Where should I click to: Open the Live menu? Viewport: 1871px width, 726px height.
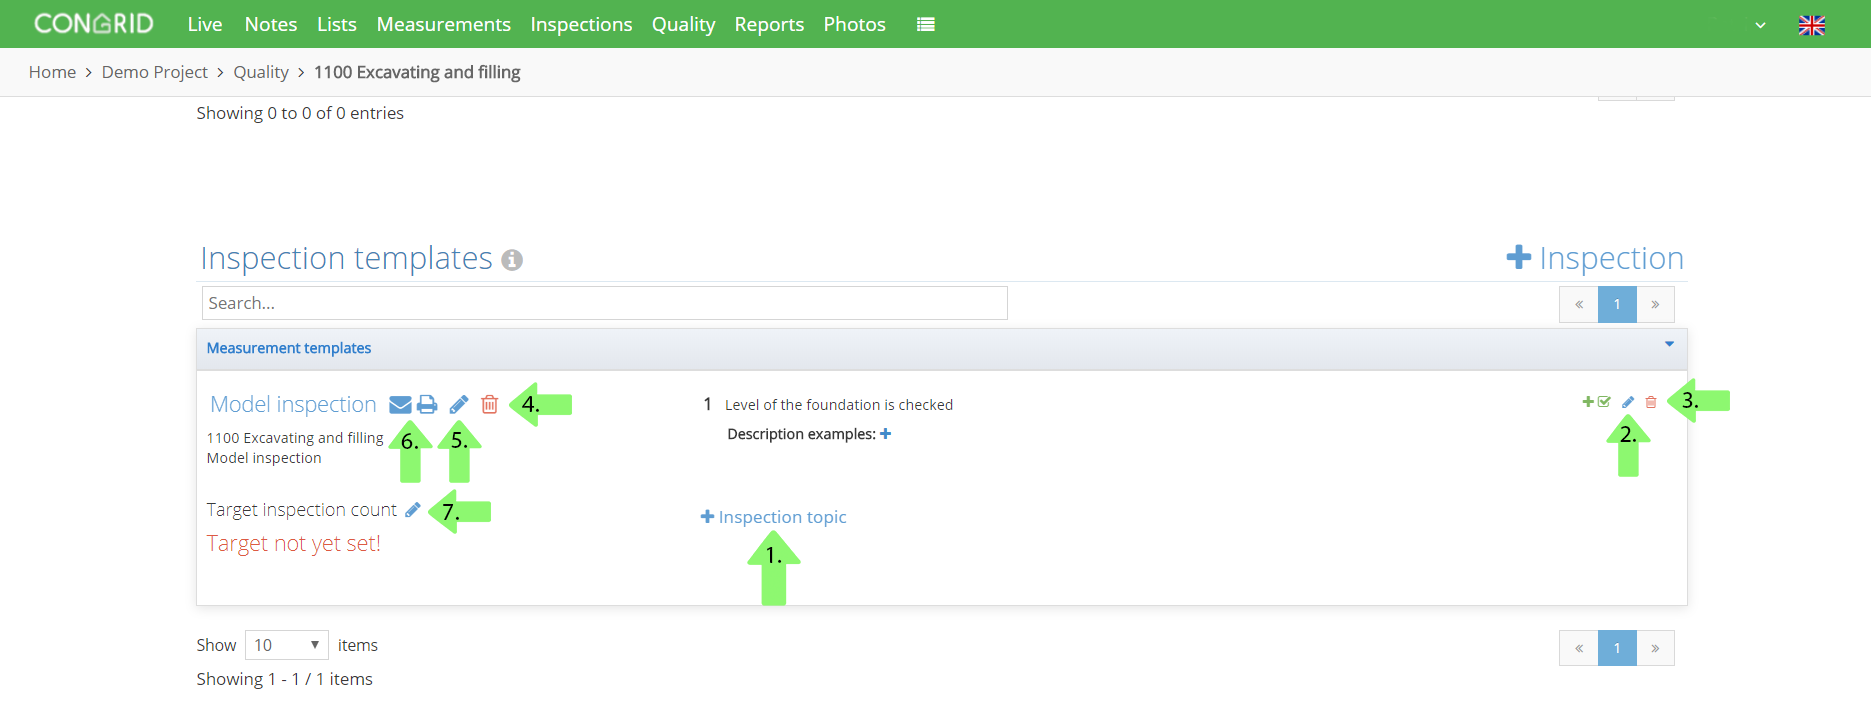point(205,24)
